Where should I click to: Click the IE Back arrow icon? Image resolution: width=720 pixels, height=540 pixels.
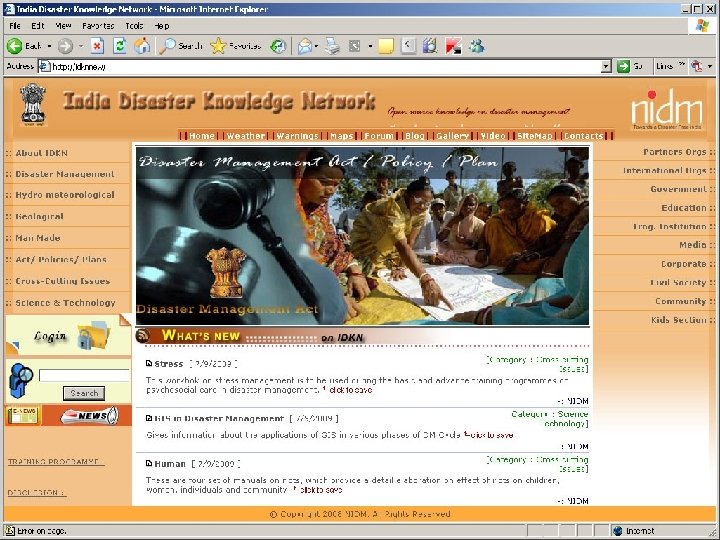point(14,46)
